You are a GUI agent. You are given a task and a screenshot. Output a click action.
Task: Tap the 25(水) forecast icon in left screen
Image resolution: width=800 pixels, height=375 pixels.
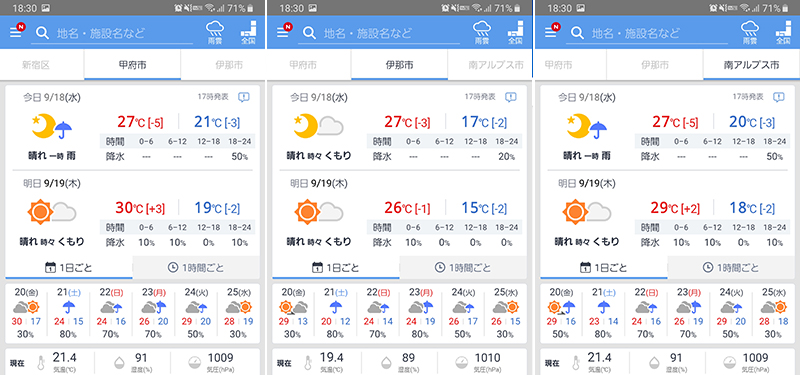coord(239,307)
